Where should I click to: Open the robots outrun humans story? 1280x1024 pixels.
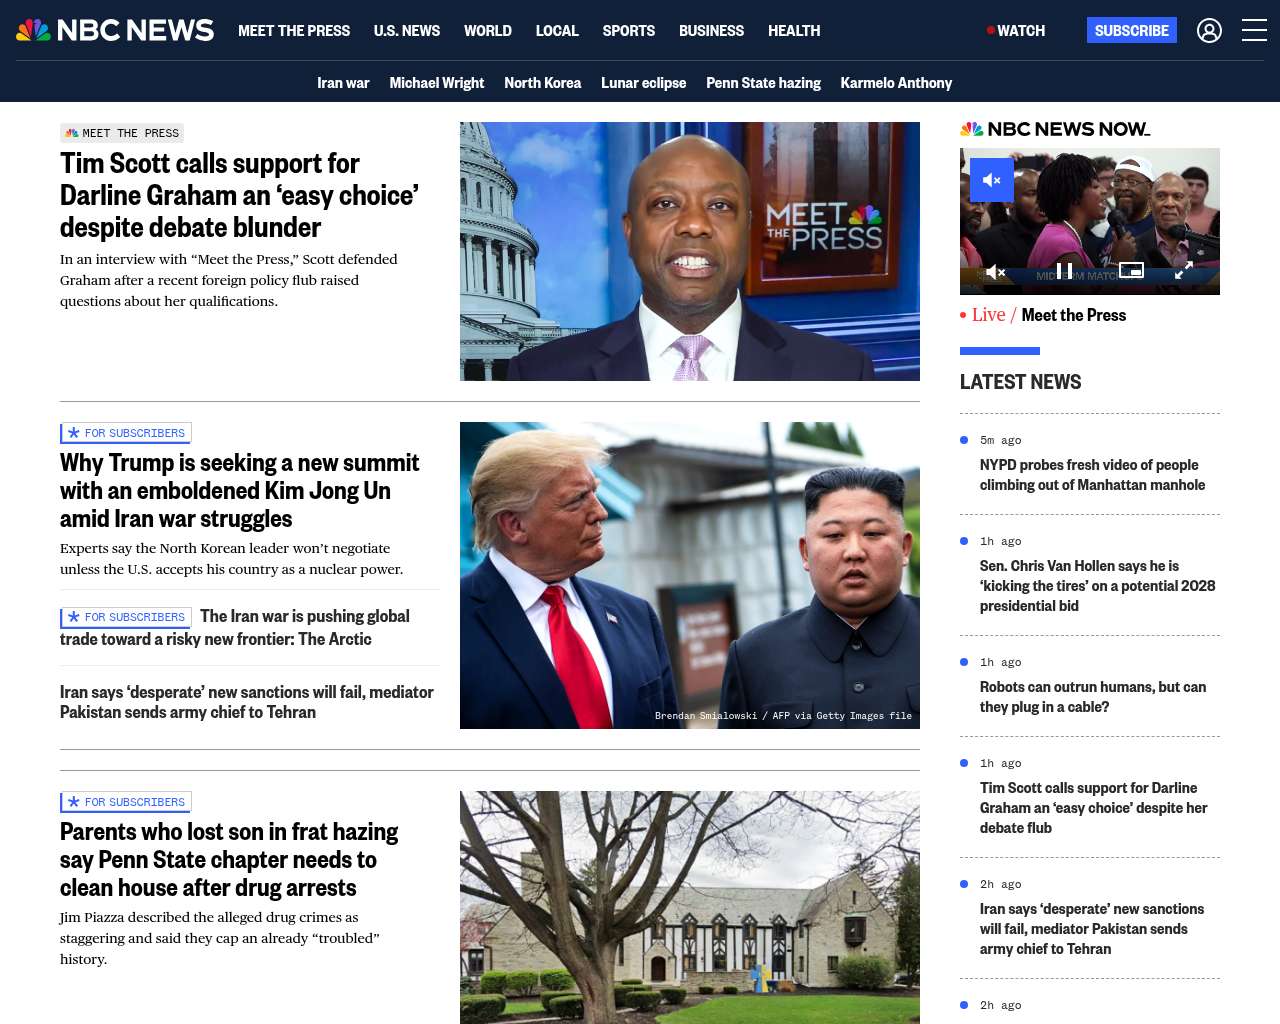click(1093, 697)
